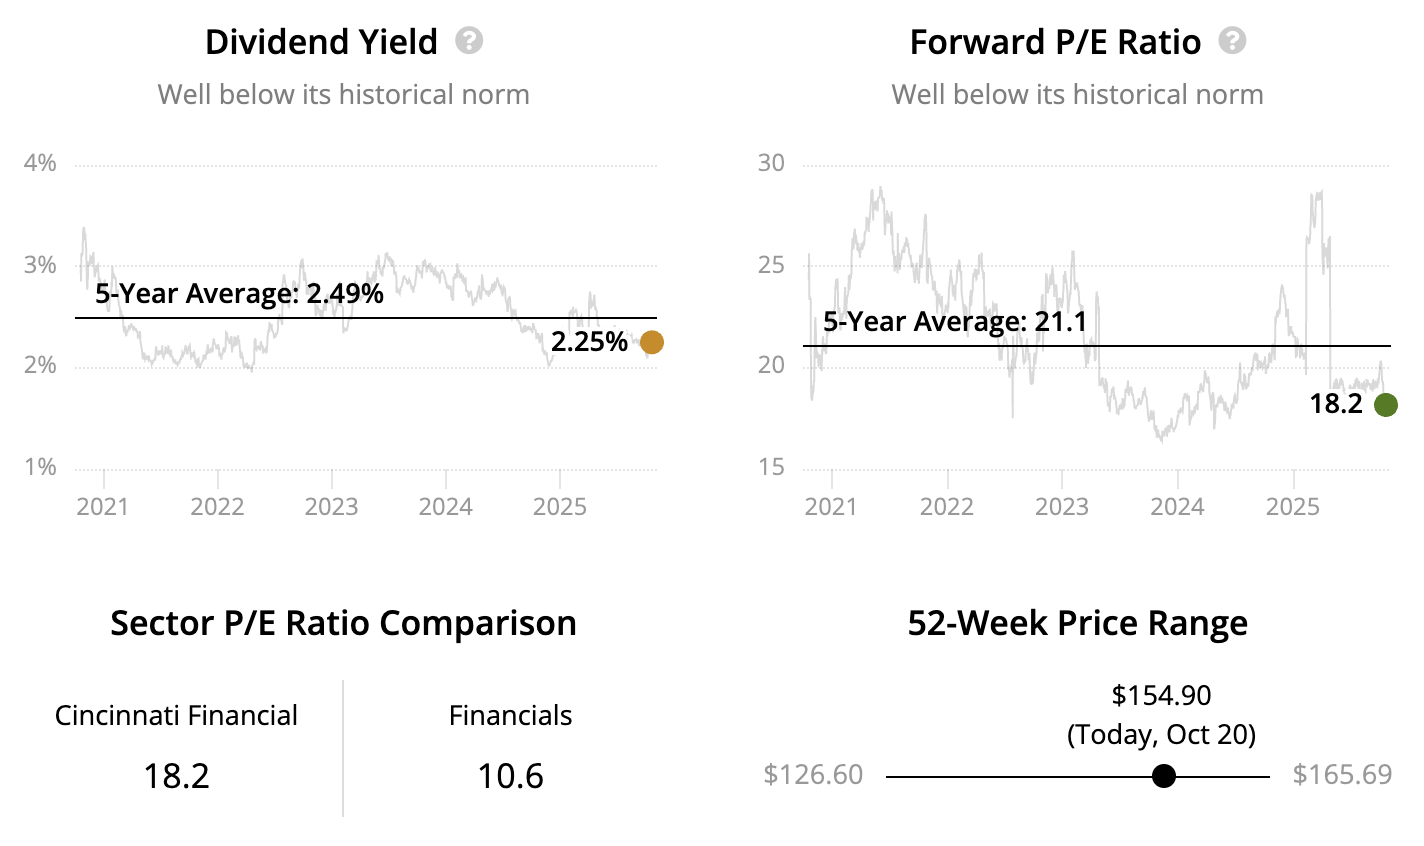
Task: Click the Cincinnati Financial company label
Action: point(176,716)
